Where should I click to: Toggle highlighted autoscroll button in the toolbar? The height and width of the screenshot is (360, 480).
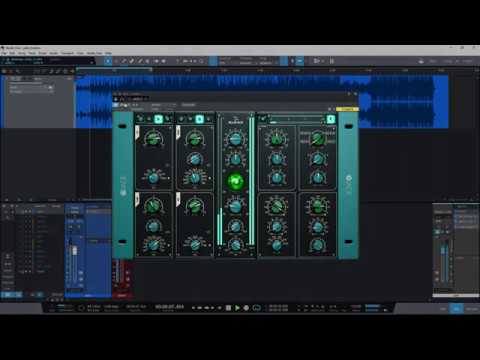300,61
